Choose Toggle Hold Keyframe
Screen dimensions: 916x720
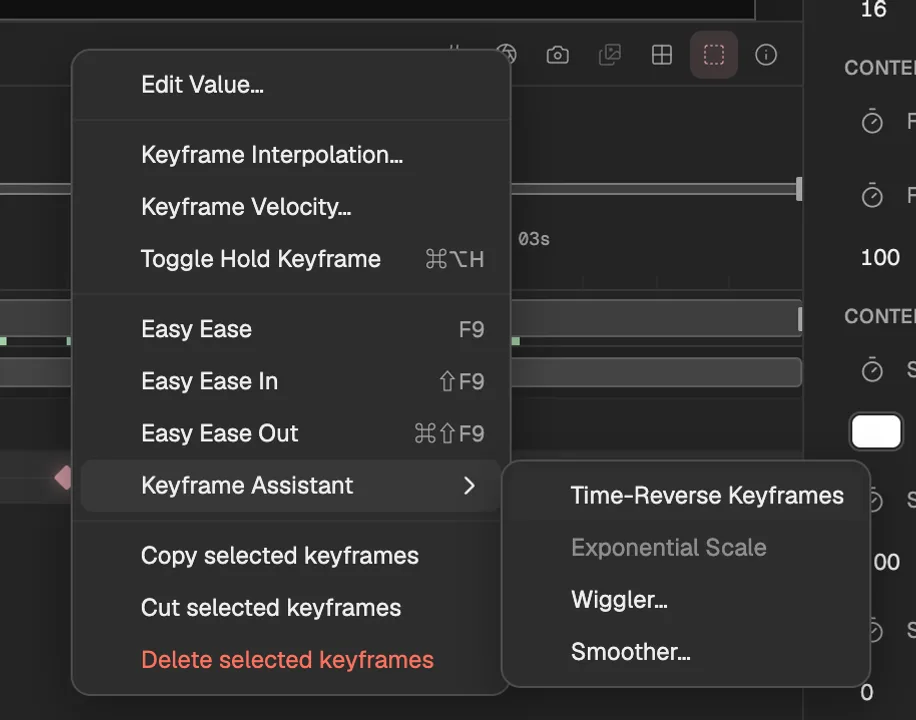291,259
